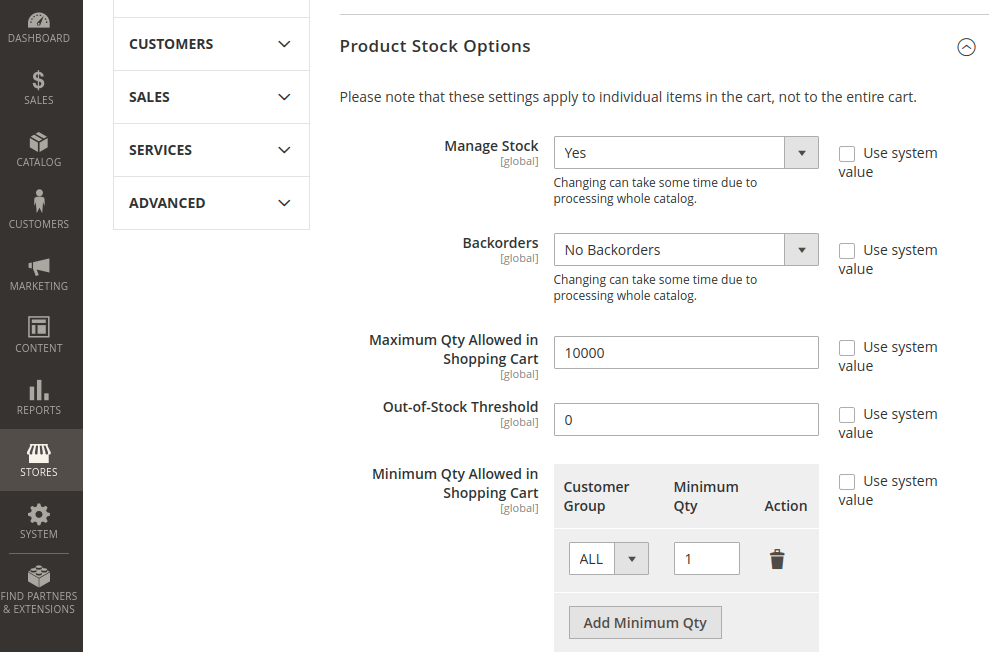The image size is (1000, 652).
Task: Open the Backorders dropdown
Action: point(686,249)
